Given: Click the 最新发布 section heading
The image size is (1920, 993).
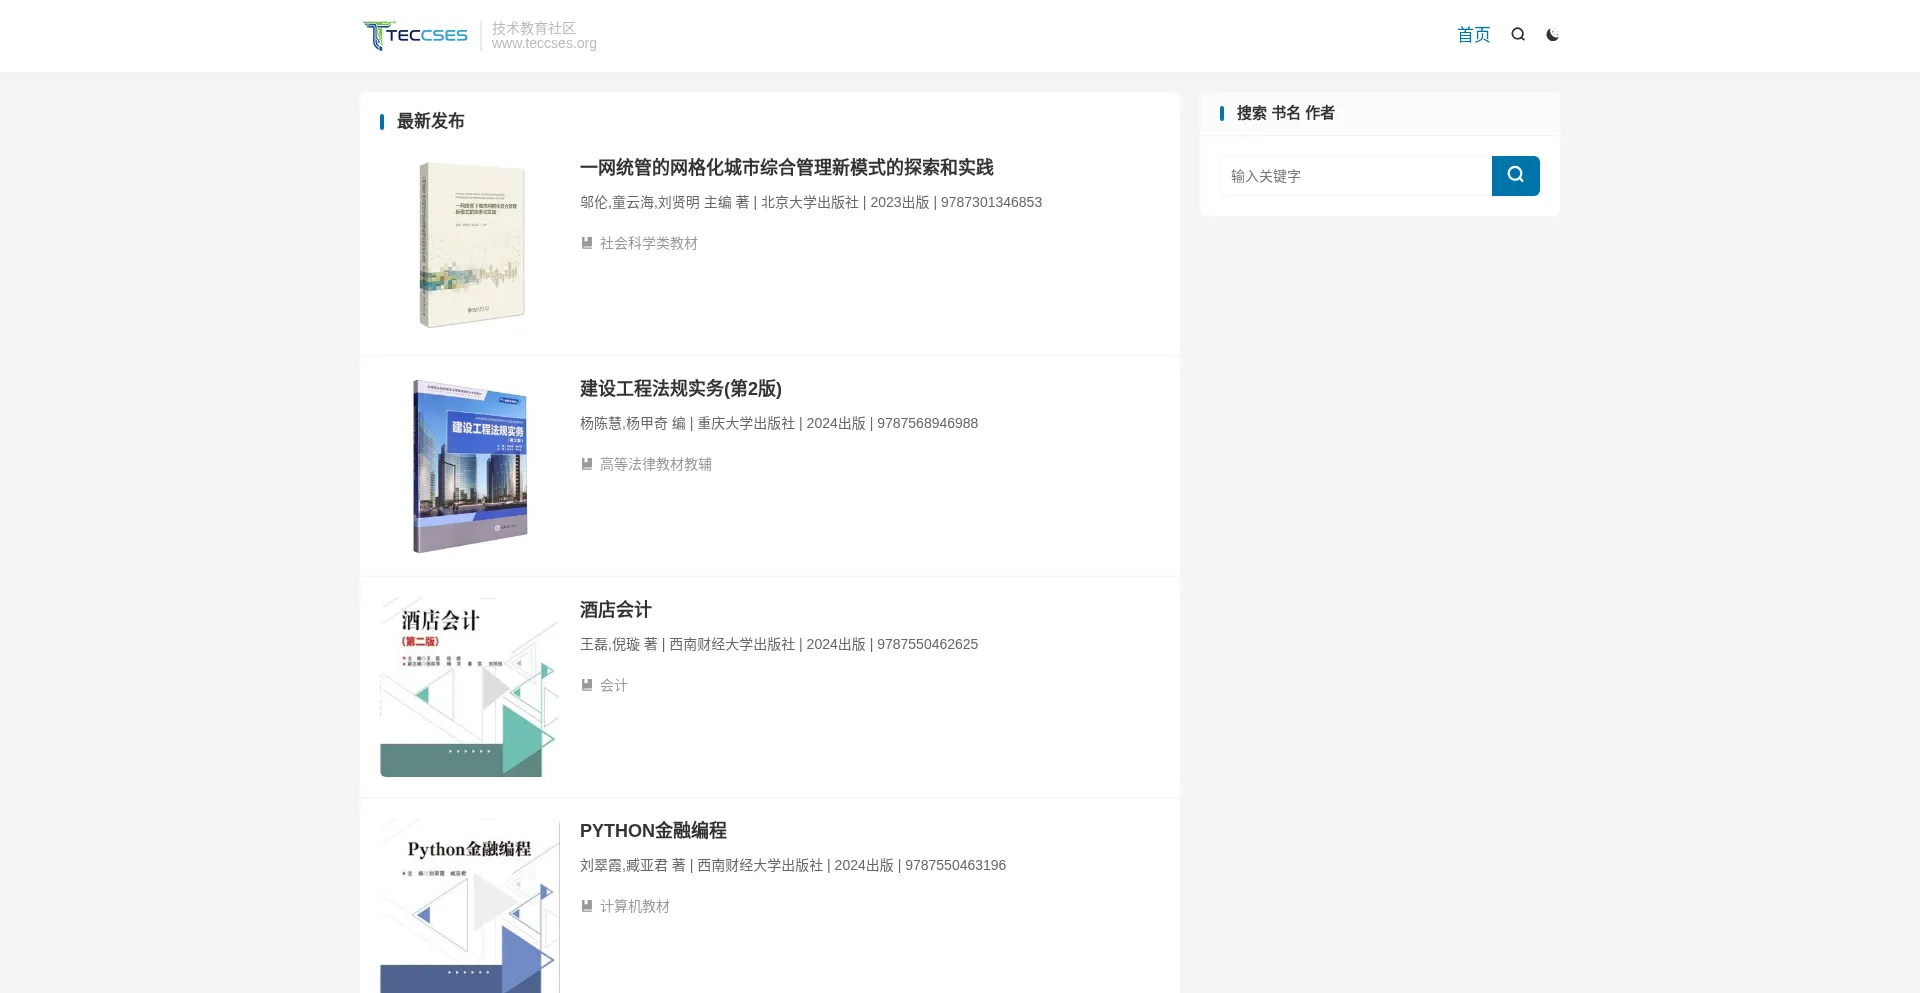Looking at the screenshot, I should tap(430, 121).
